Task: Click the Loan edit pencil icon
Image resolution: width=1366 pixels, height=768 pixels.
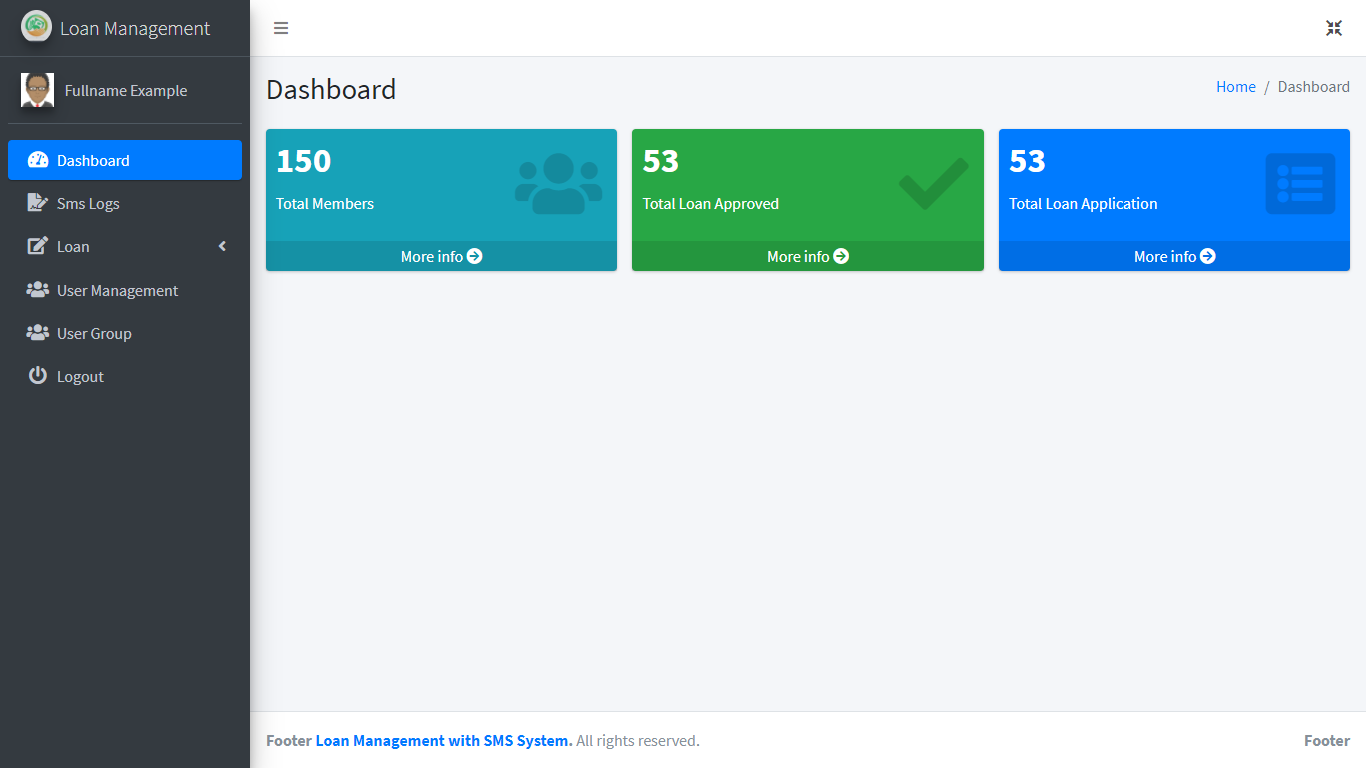Action: coord(38,246)
